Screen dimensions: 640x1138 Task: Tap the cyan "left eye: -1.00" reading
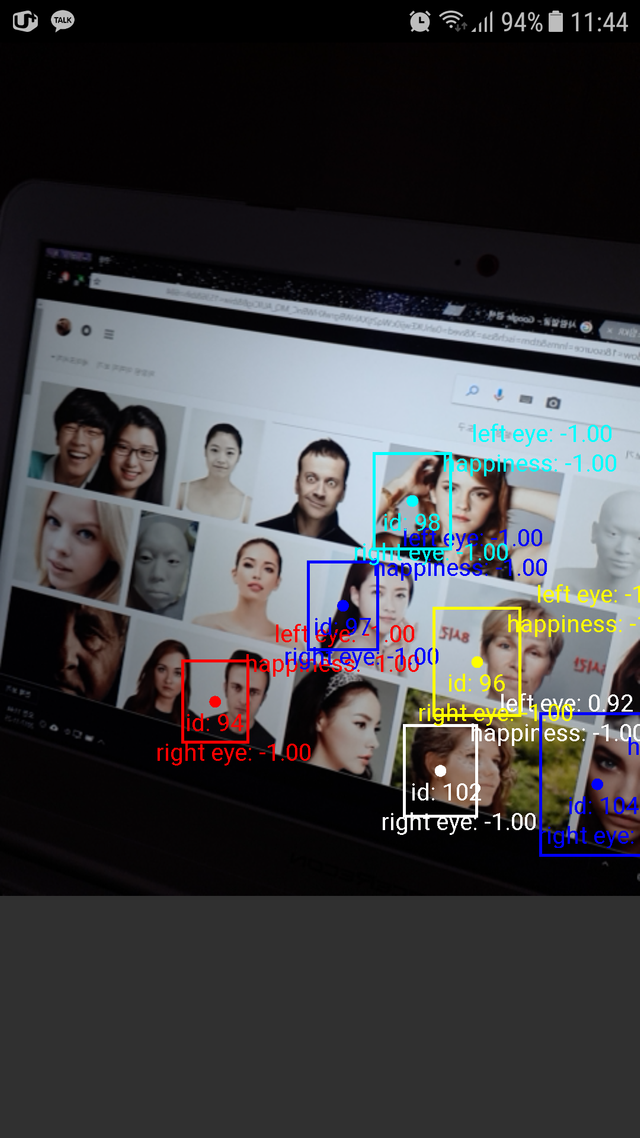pyautogui.click(x=542, y=434)
